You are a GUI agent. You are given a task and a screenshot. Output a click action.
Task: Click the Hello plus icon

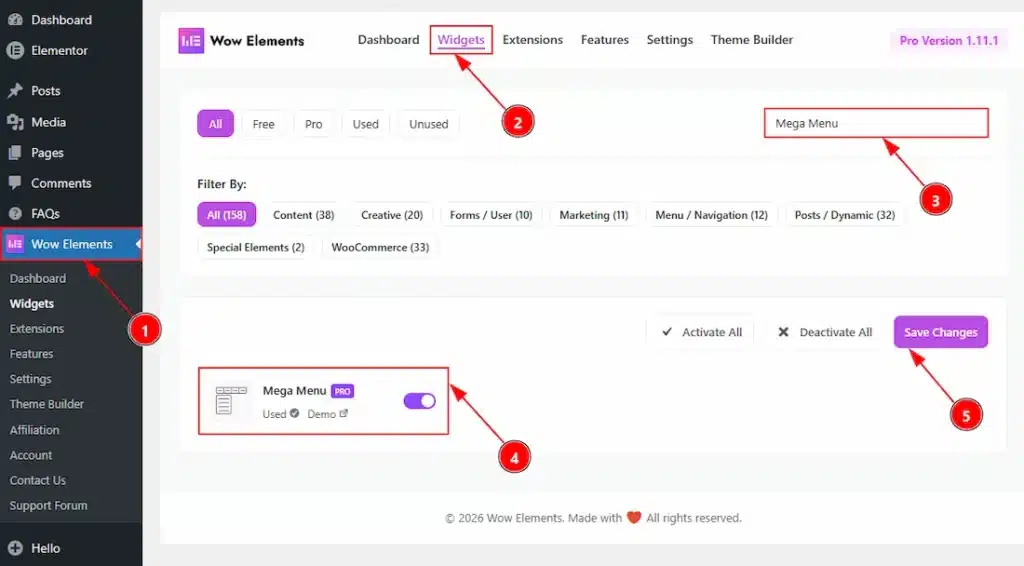15,548
